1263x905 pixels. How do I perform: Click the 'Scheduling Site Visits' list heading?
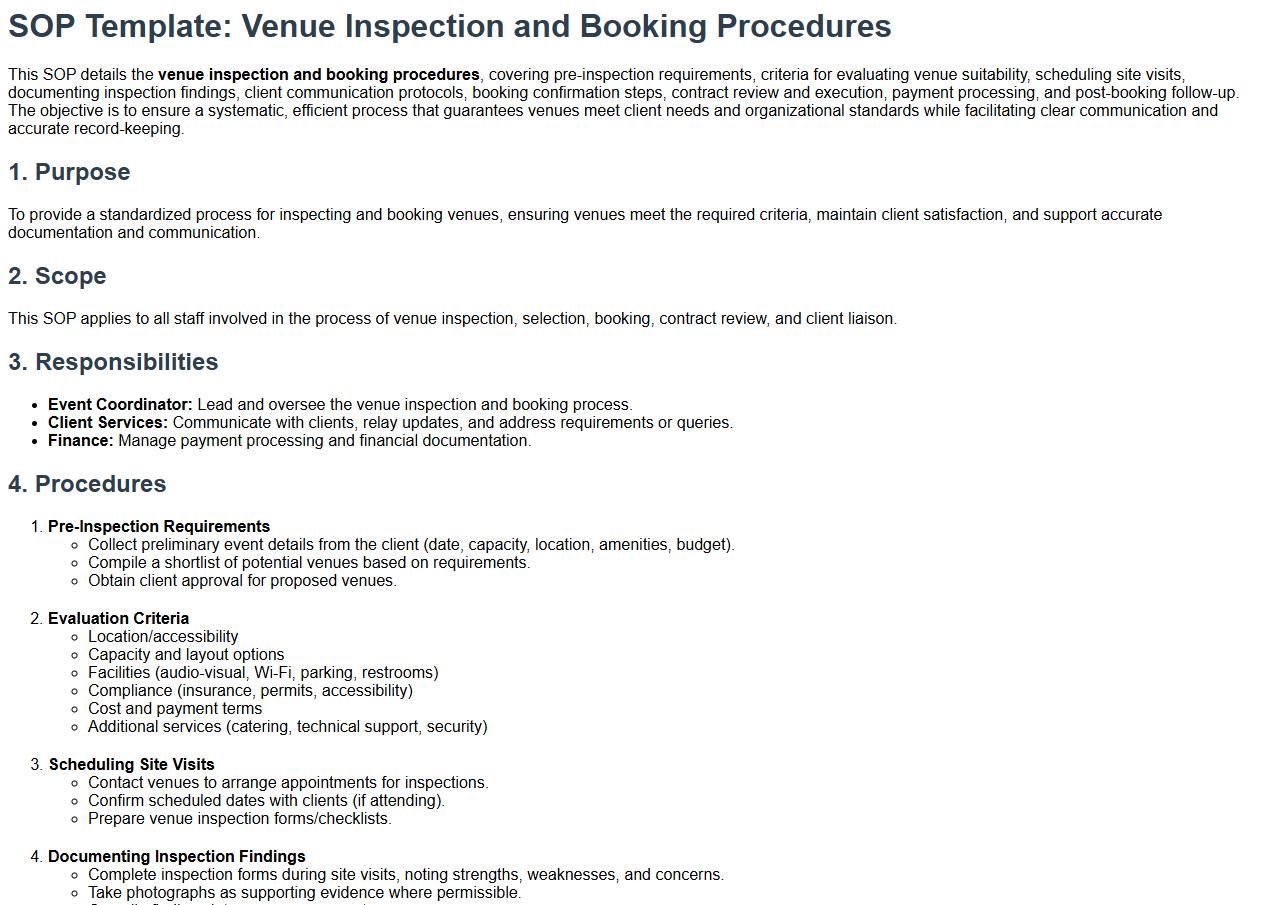132,765
